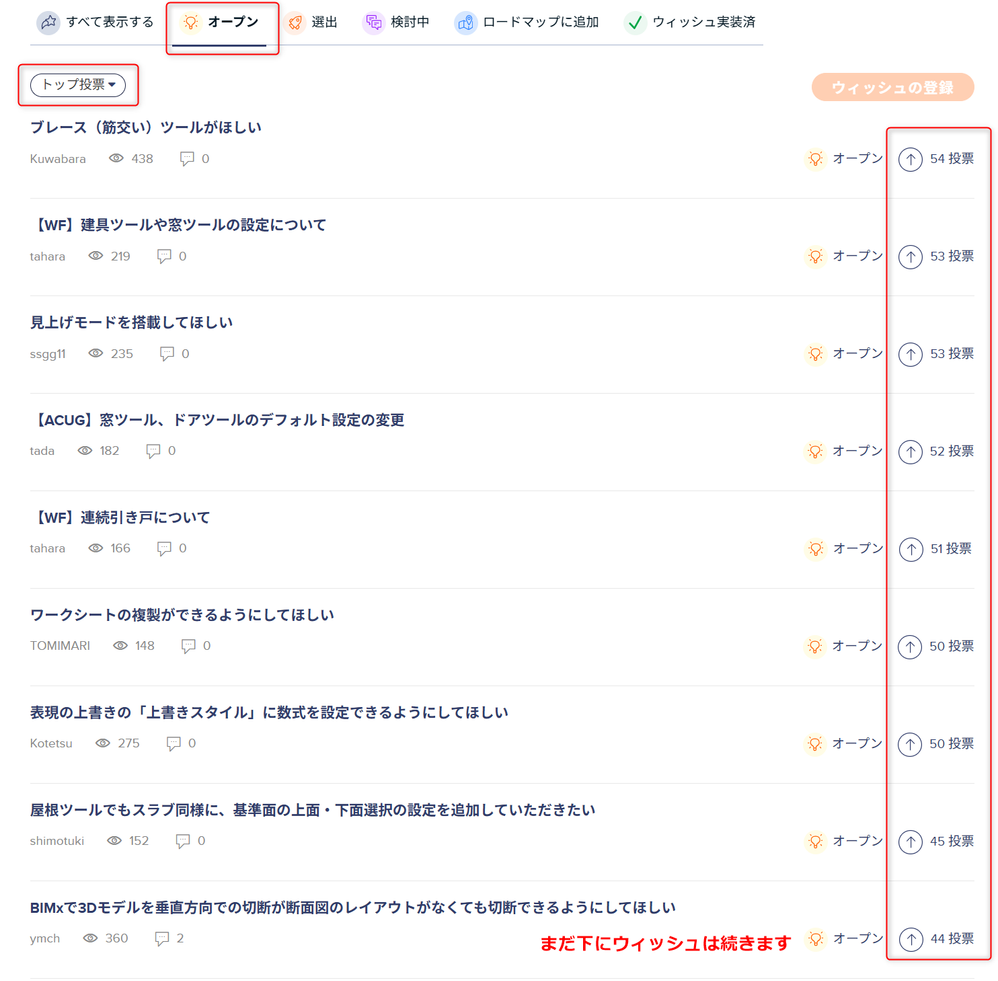998x981 pixels.
Task: Open author shimotuki's profile
Action: click(x=57, y=840)
